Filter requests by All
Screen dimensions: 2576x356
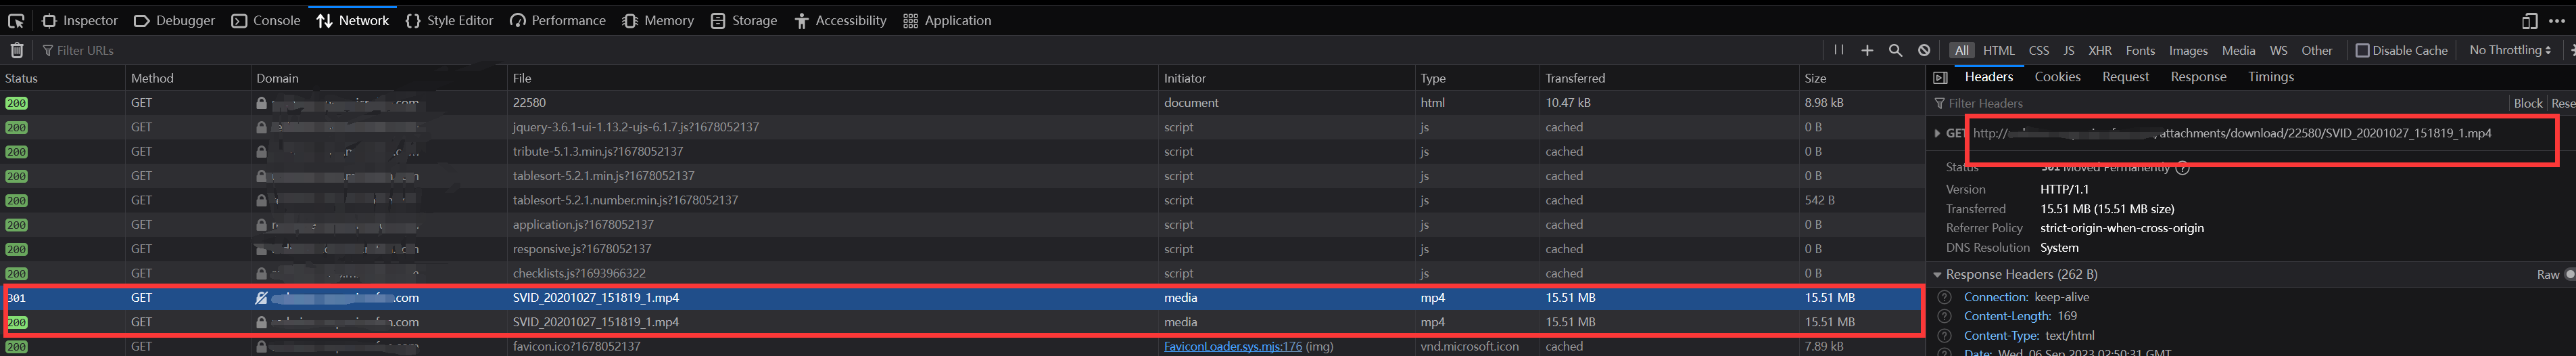[1961, 50]
